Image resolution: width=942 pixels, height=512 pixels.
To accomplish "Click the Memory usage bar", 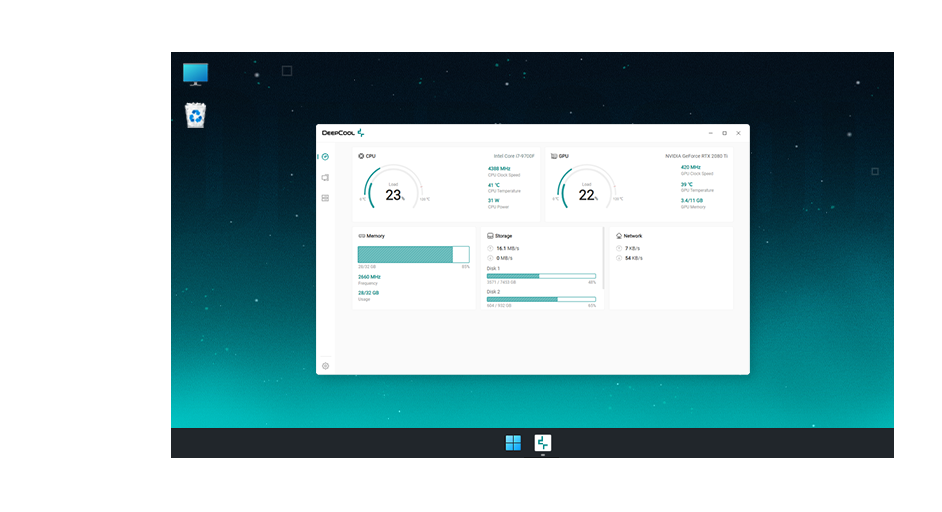I will [x=413, y=255].
